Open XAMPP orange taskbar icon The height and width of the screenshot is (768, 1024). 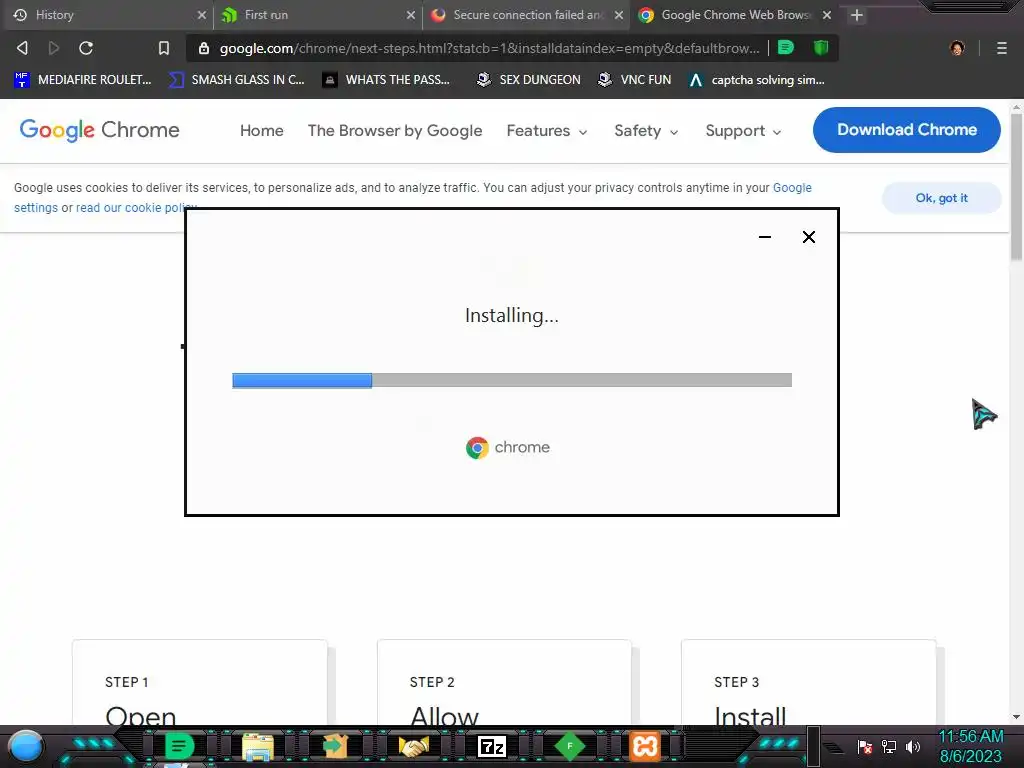645,746
